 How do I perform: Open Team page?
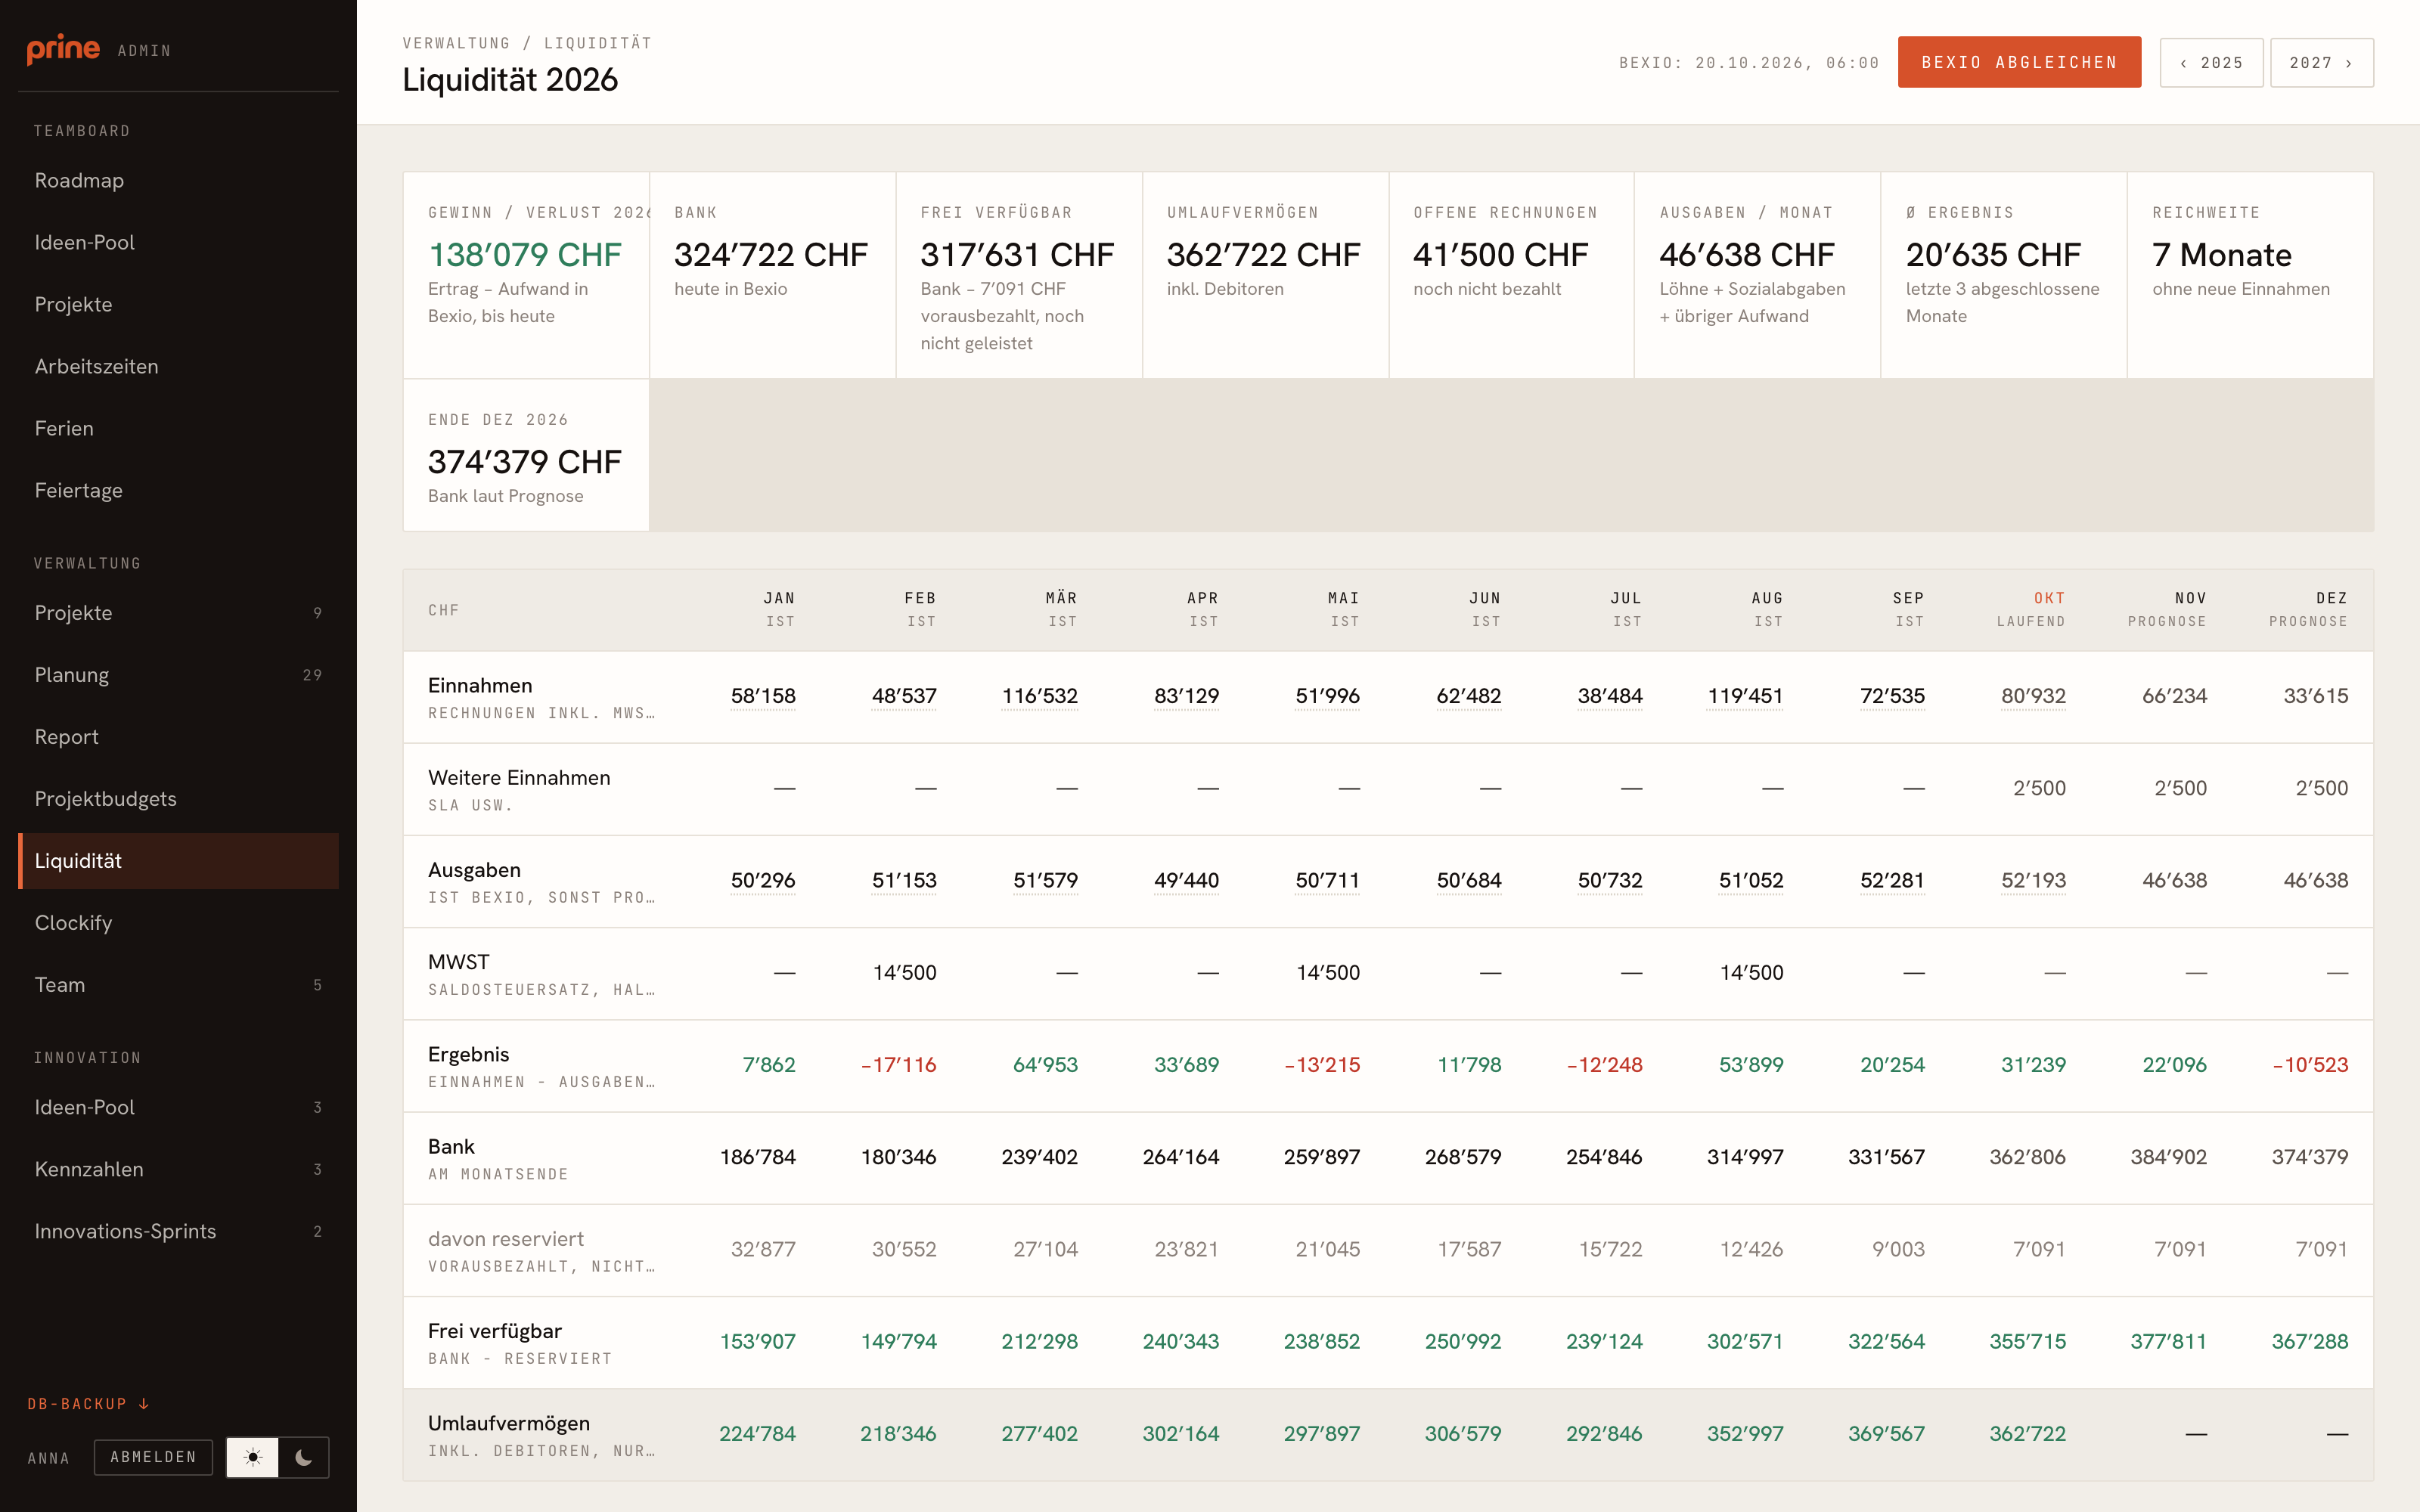pos(178,985)
